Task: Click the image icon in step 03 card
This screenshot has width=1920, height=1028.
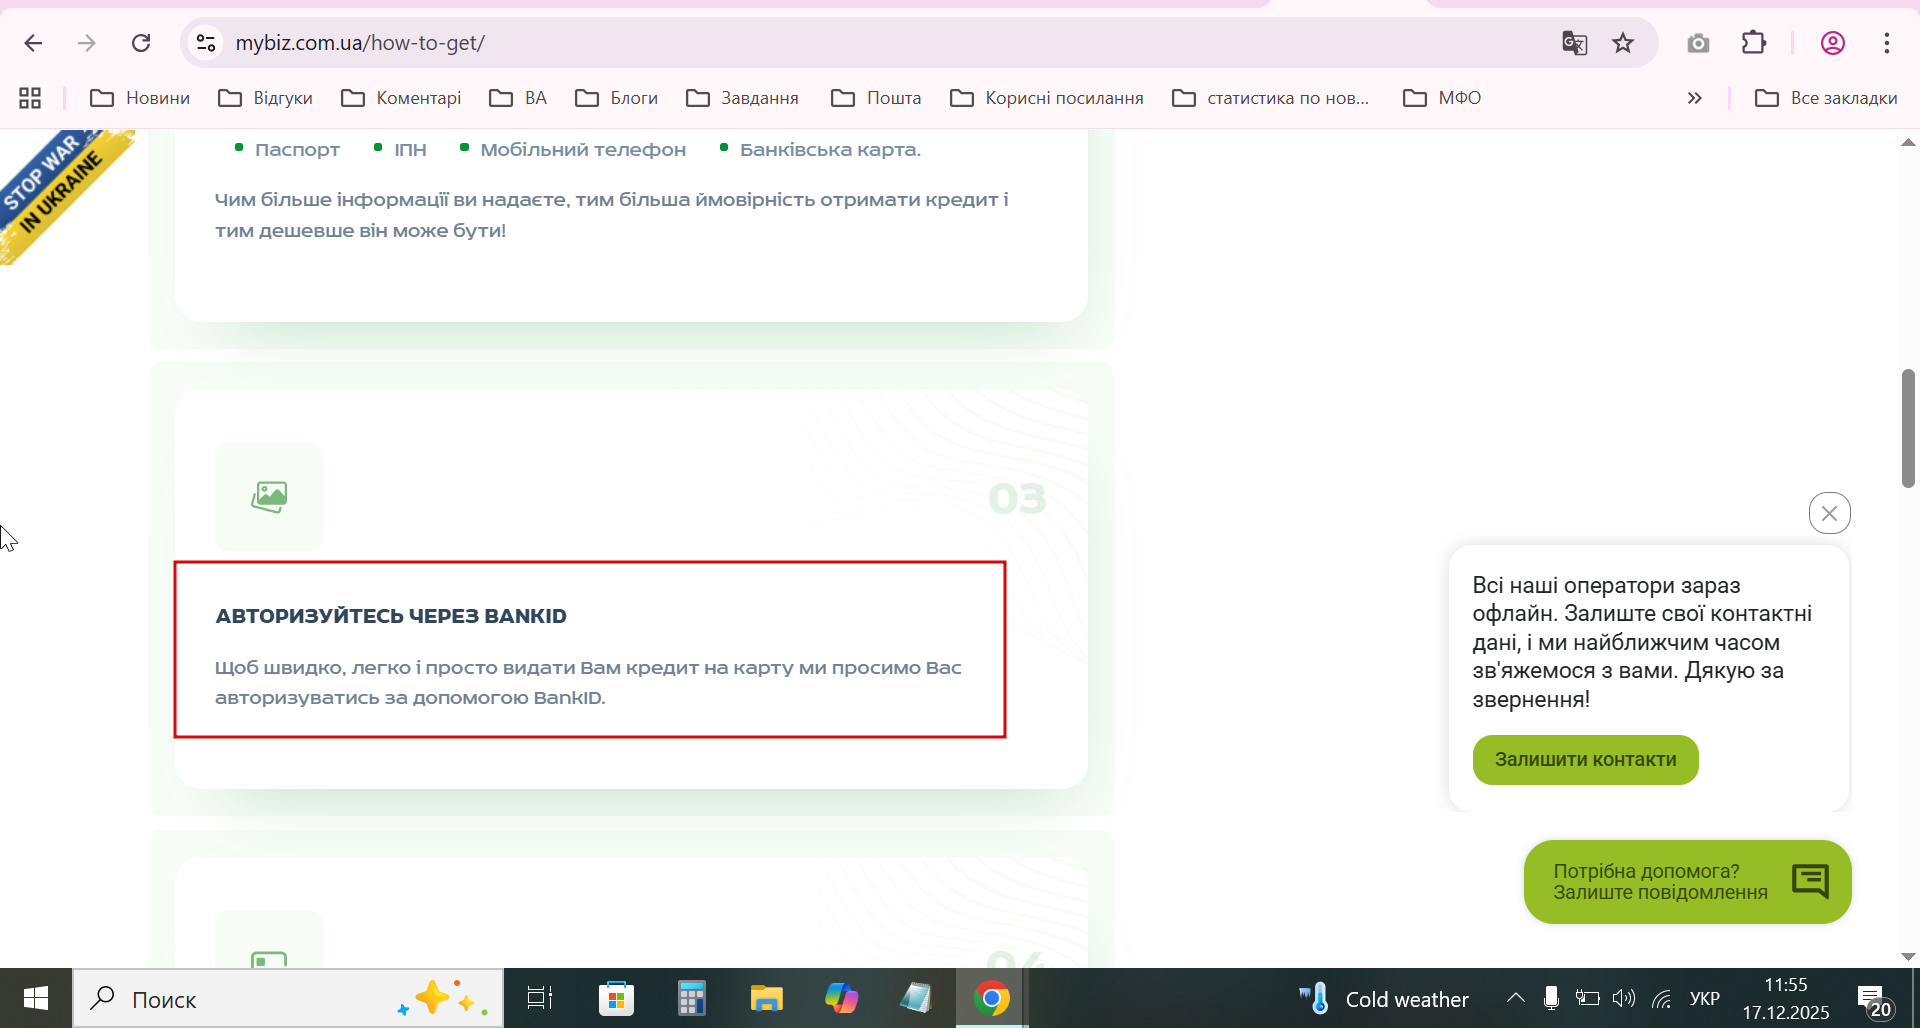Action: click(x=269, y=496)
